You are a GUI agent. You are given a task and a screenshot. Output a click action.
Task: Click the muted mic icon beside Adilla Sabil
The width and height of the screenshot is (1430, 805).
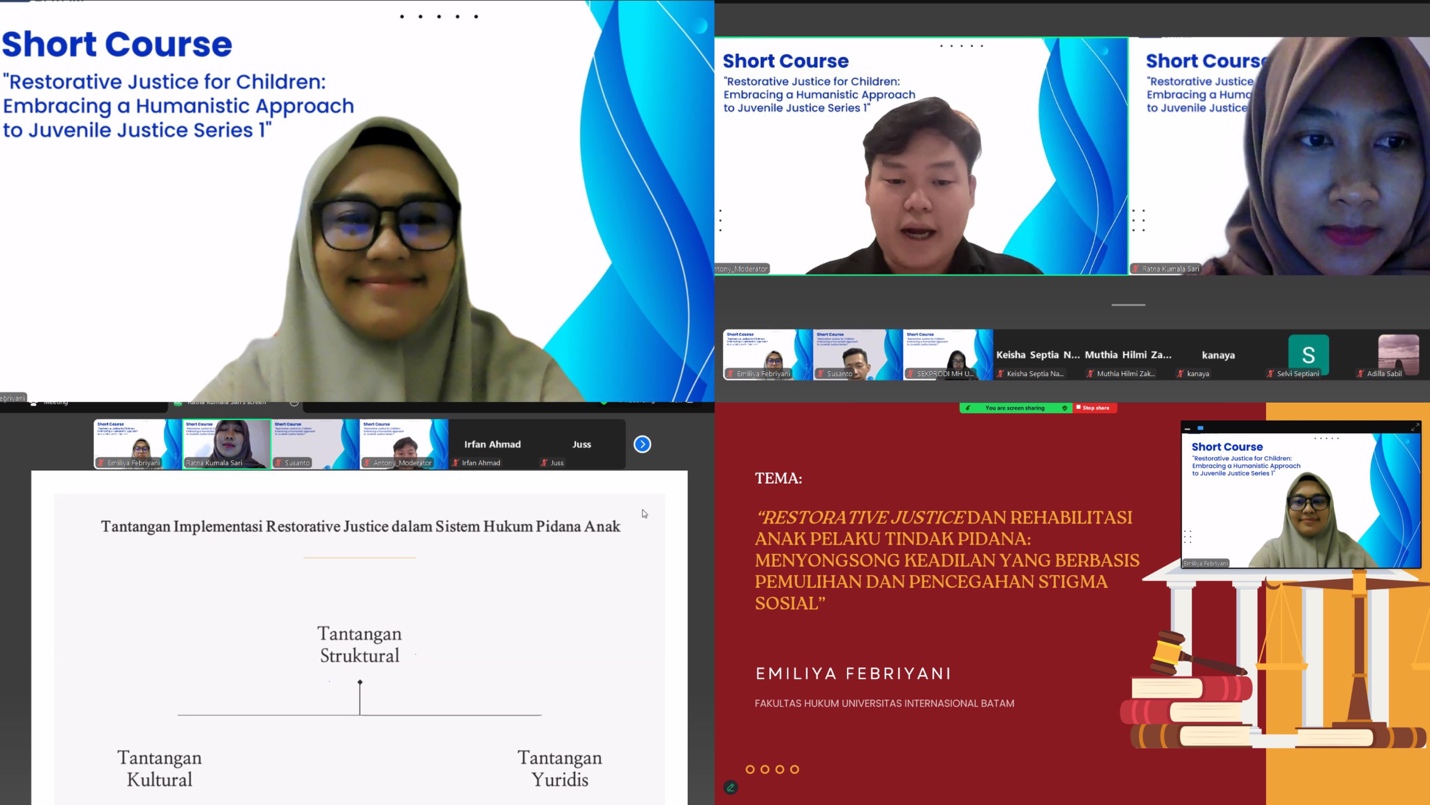[1362, 373]
